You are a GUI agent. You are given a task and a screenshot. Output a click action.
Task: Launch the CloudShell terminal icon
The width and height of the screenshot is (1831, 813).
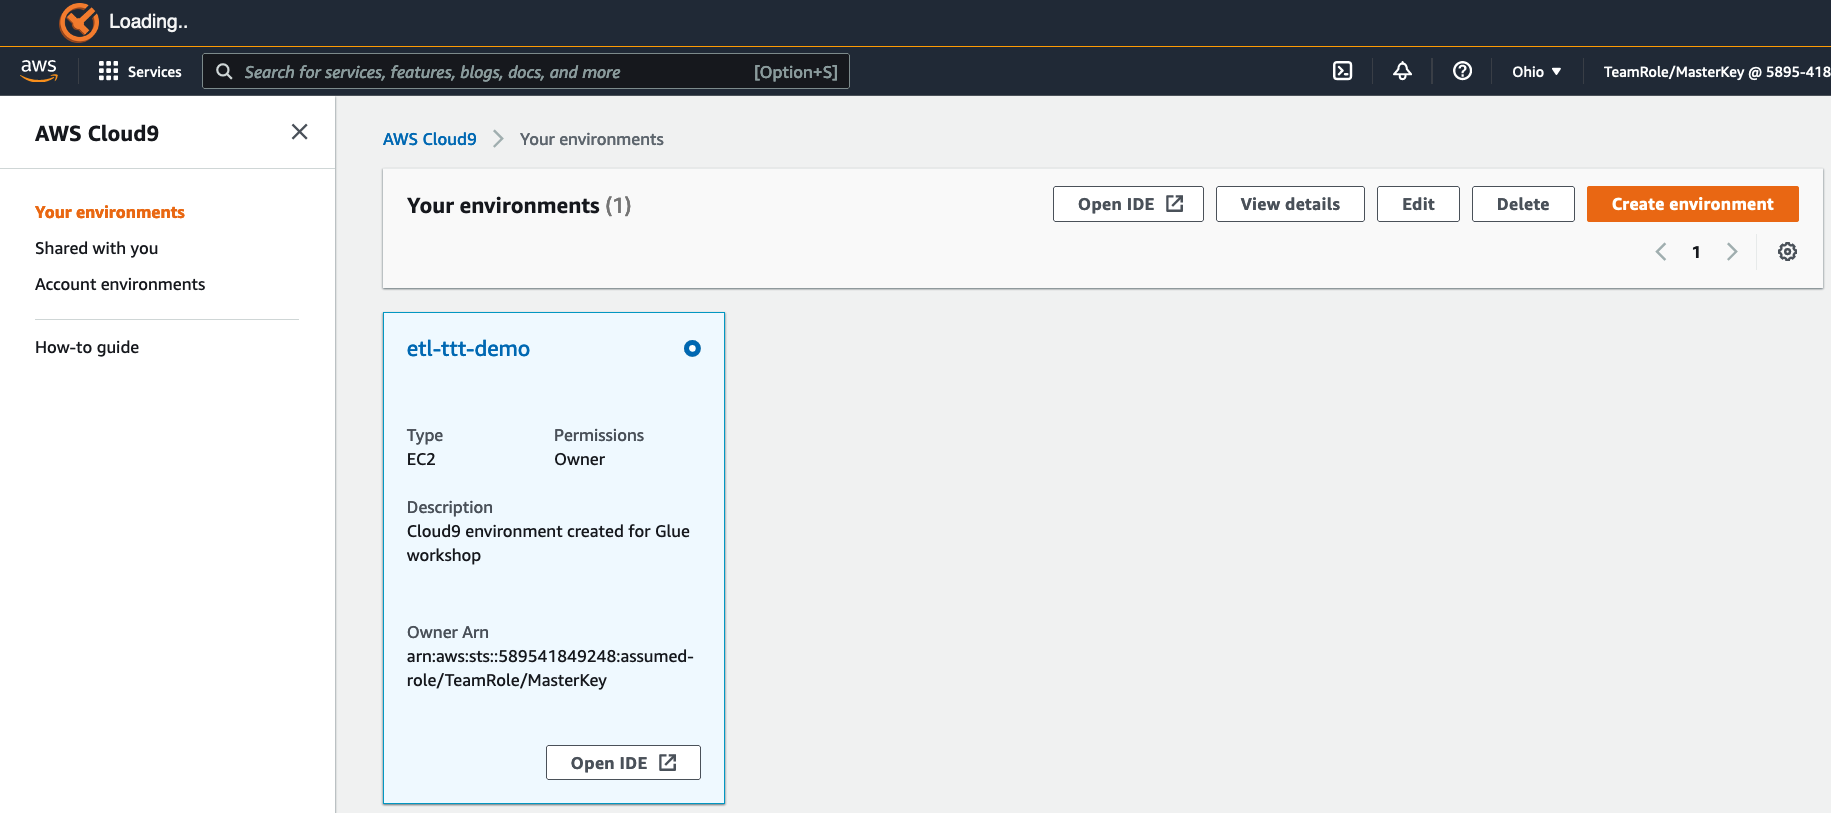click(x=1342, y=71)
